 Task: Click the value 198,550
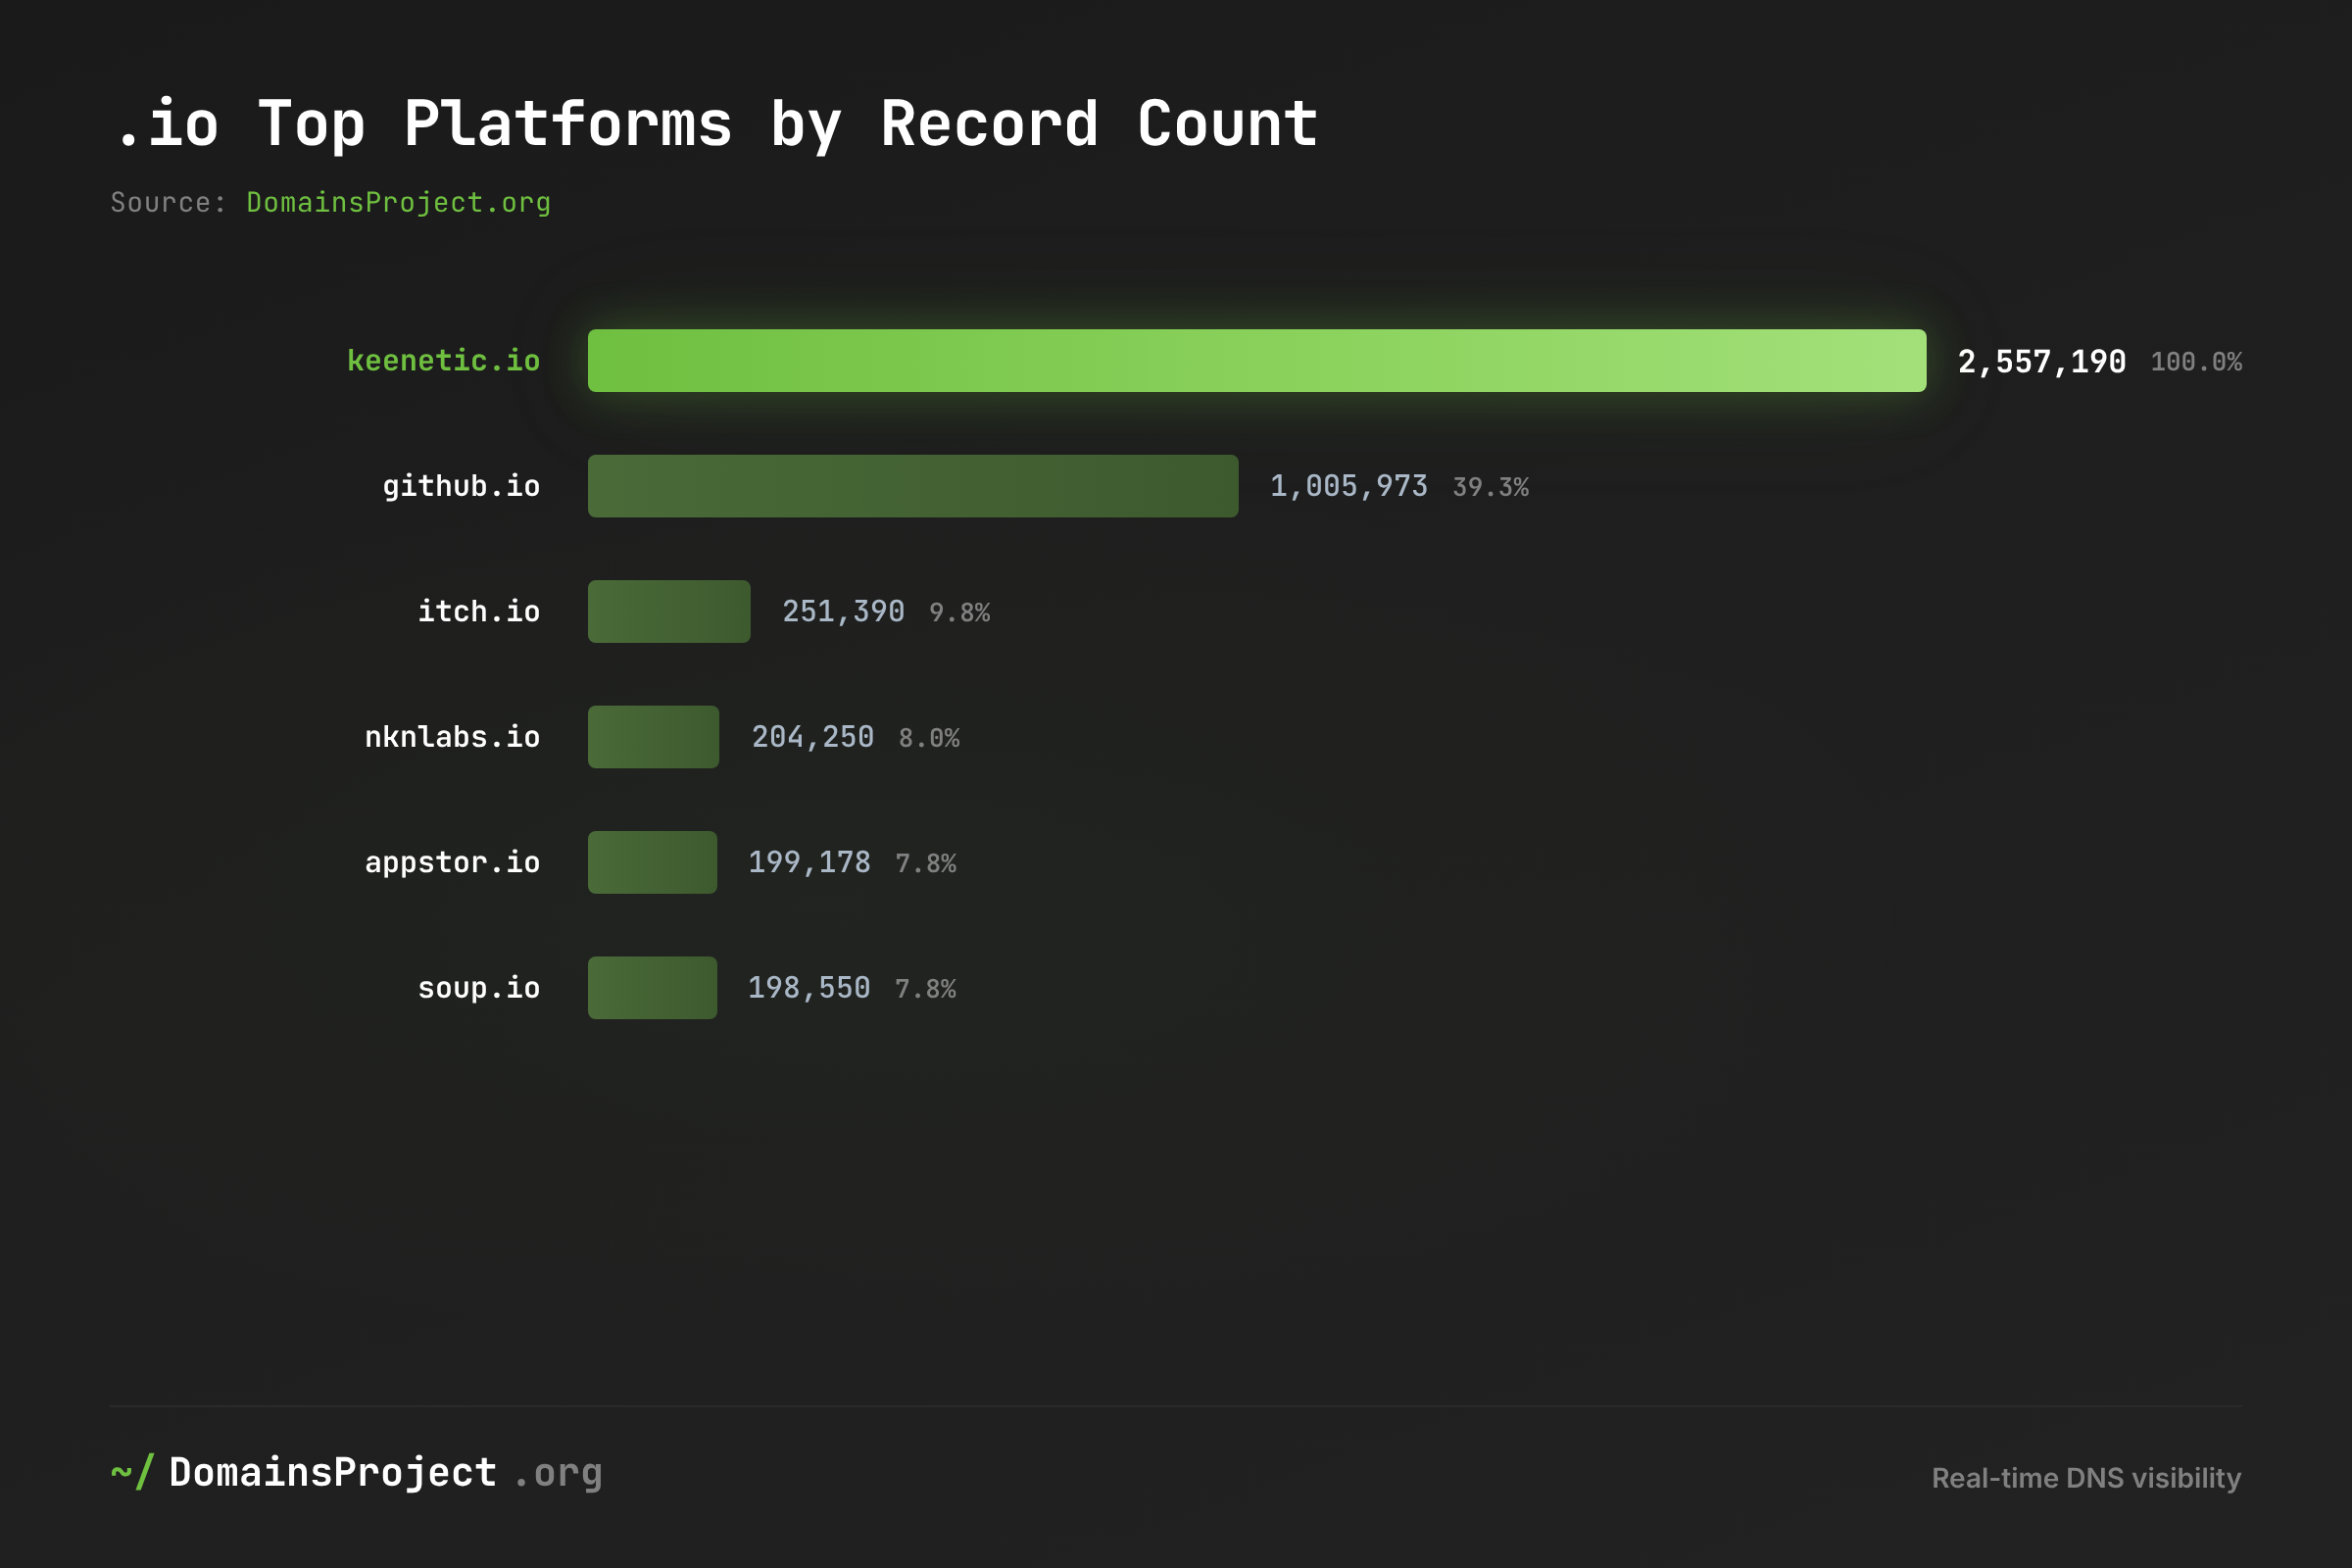coord(809,988)
